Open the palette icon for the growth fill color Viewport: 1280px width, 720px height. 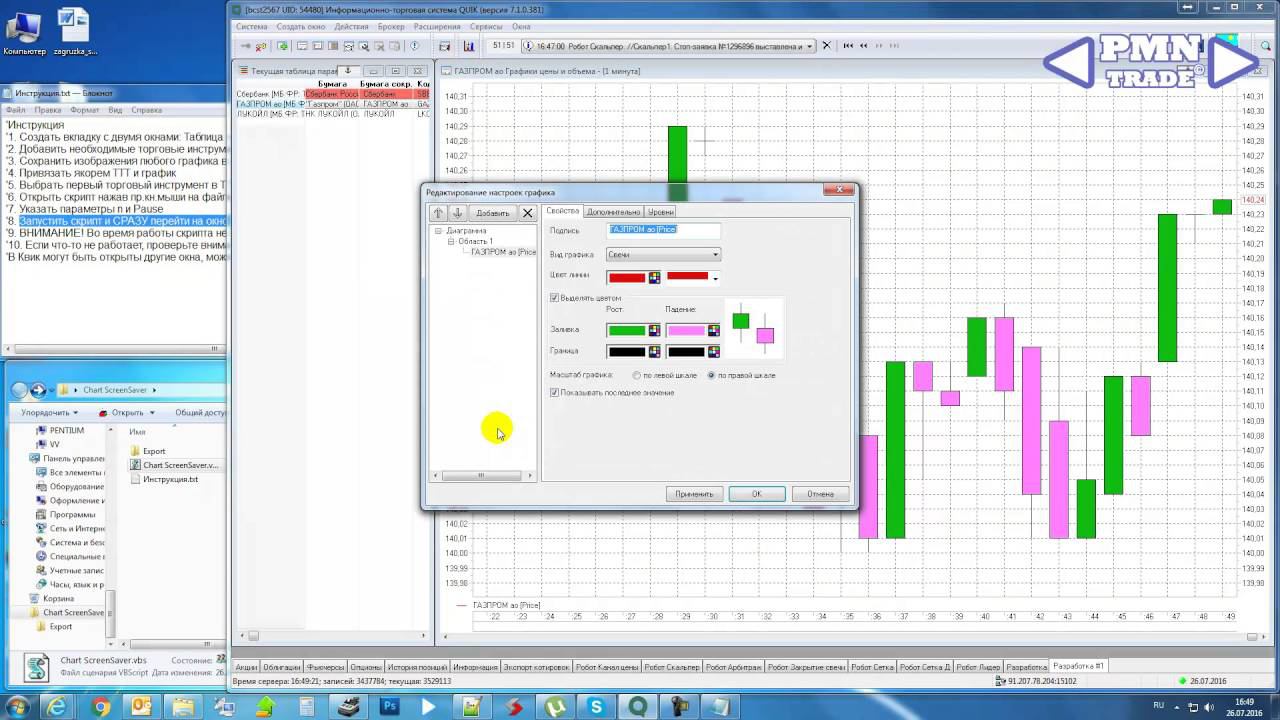tap(655, 330)
